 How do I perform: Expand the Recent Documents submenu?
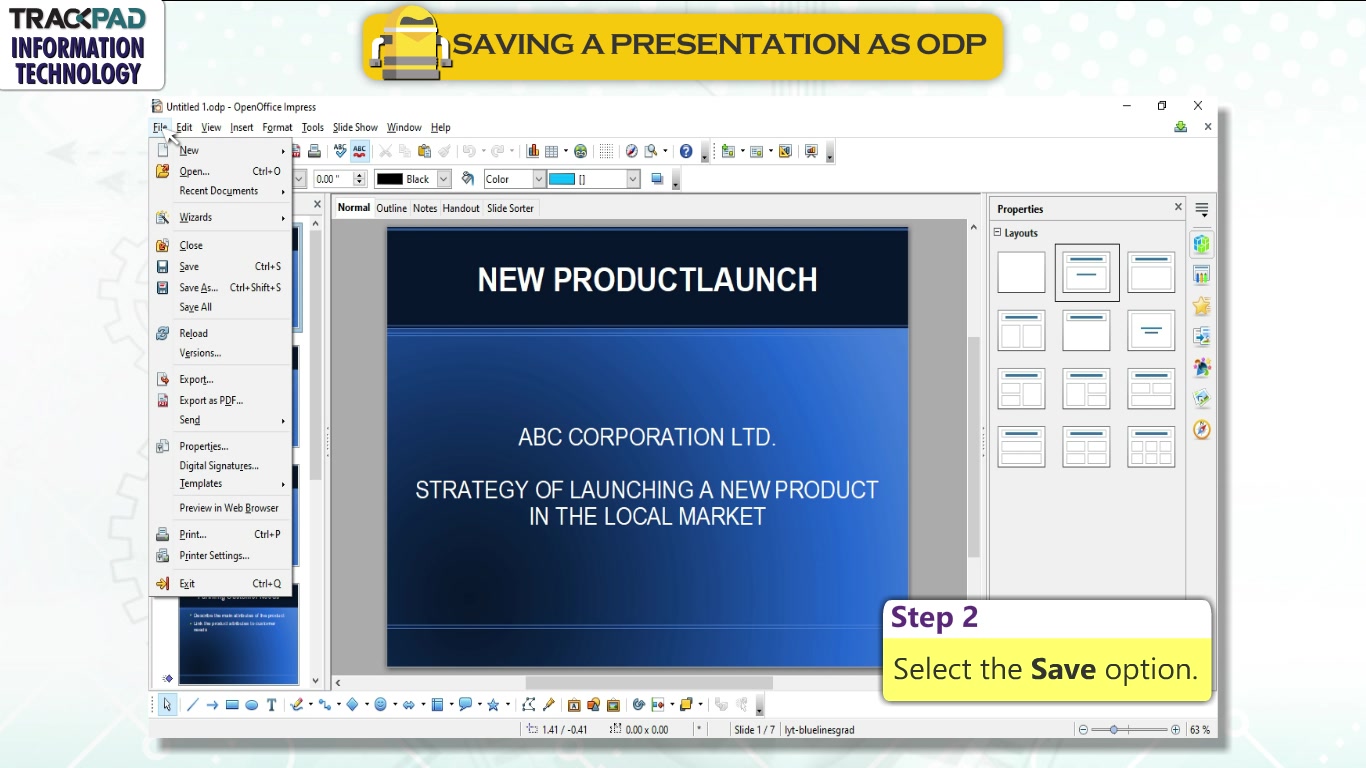[220, 191]
